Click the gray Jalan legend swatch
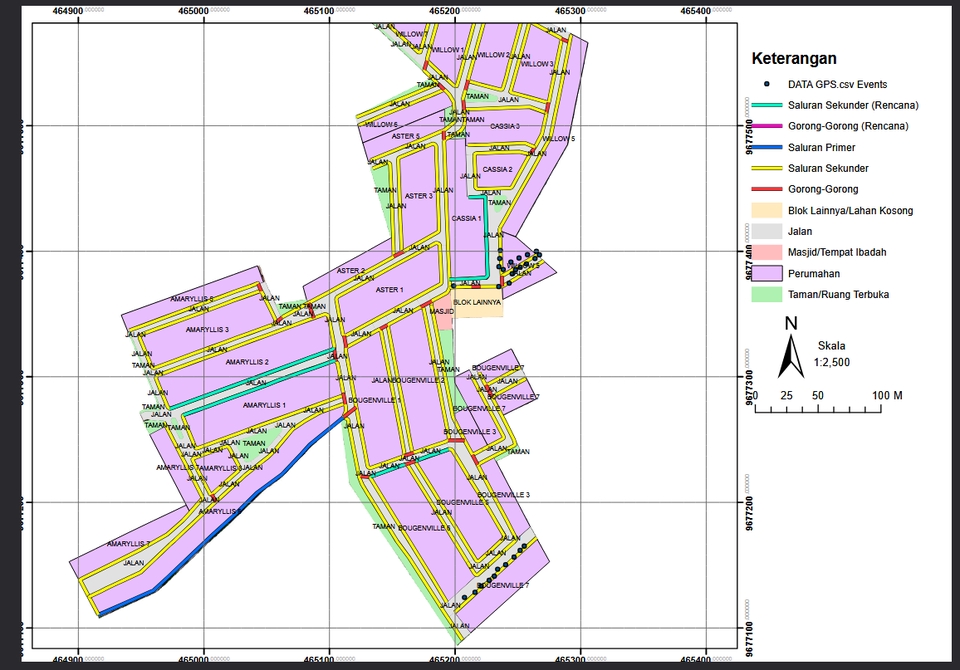 766,231
